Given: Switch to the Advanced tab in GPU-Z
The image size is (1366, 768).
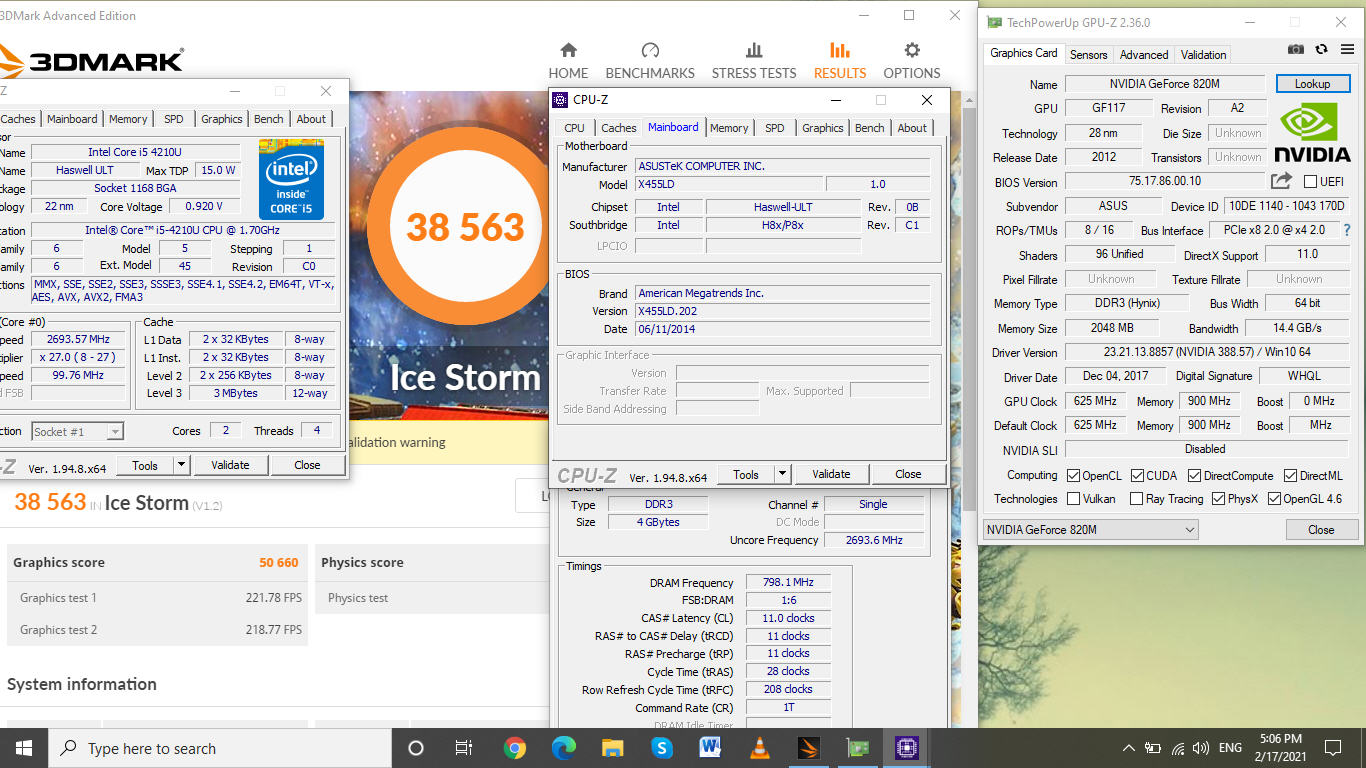Looking at the screenshot, I should [x=1144, y=55].
